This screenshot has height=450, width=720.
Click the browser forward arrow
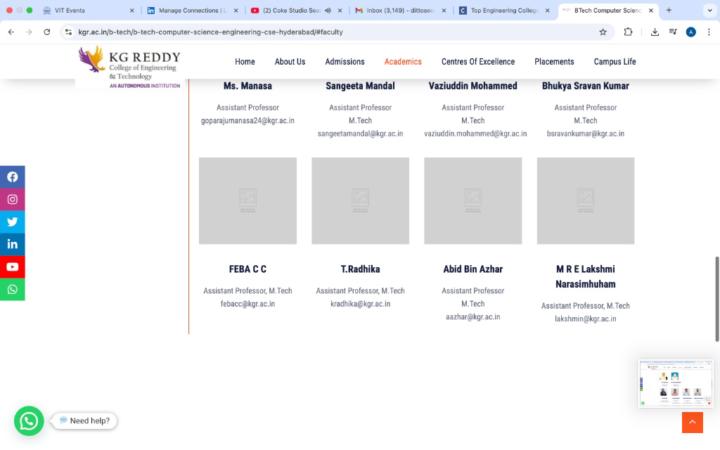click(x=29, y=32)
